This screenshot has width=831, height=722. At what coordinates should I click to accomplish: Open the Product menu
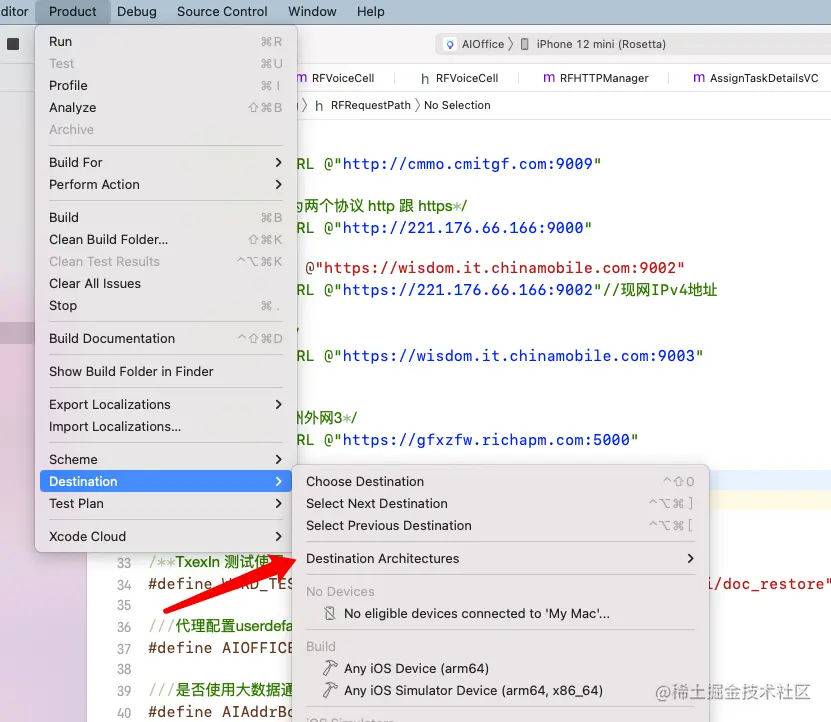(73, 12)
